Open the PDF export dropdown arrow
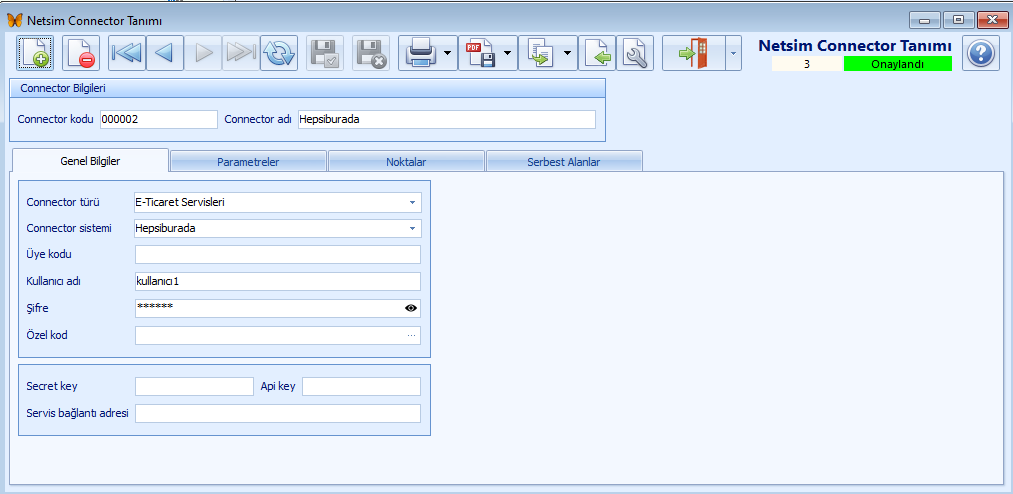 coord(508,53)
